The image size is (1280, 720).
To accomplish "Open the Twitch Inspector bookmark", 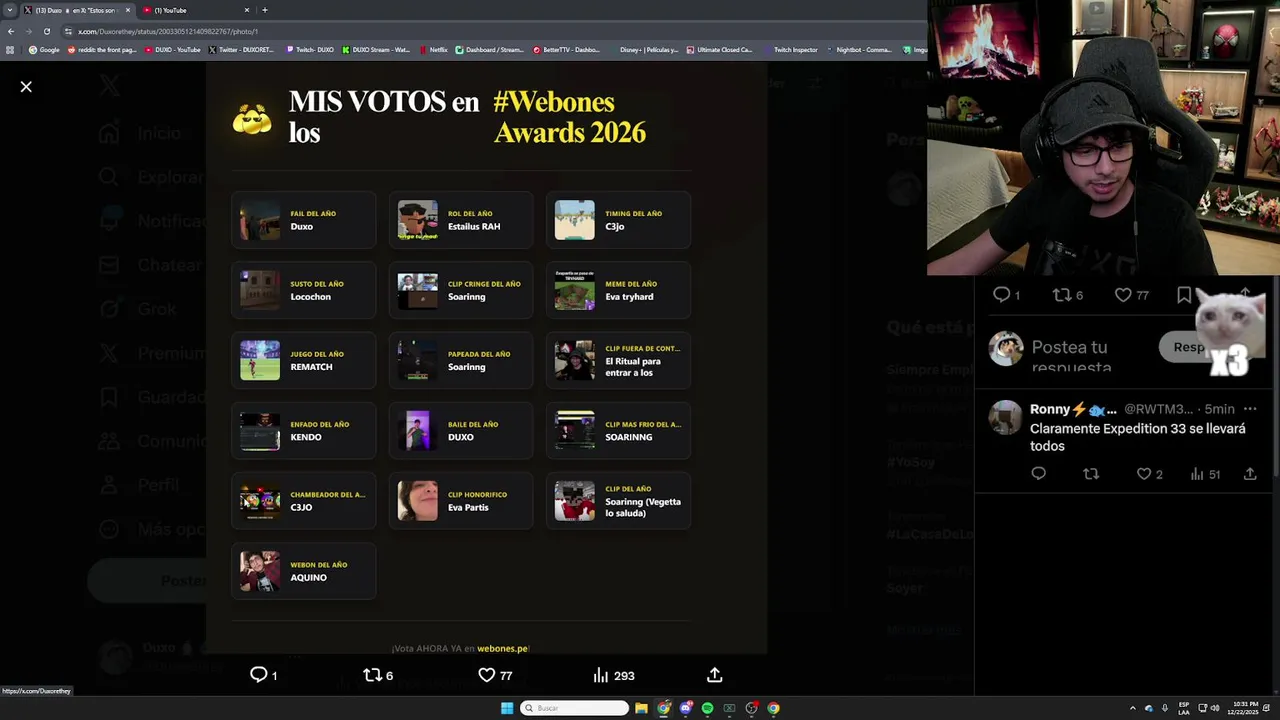I will coord(791,49).
